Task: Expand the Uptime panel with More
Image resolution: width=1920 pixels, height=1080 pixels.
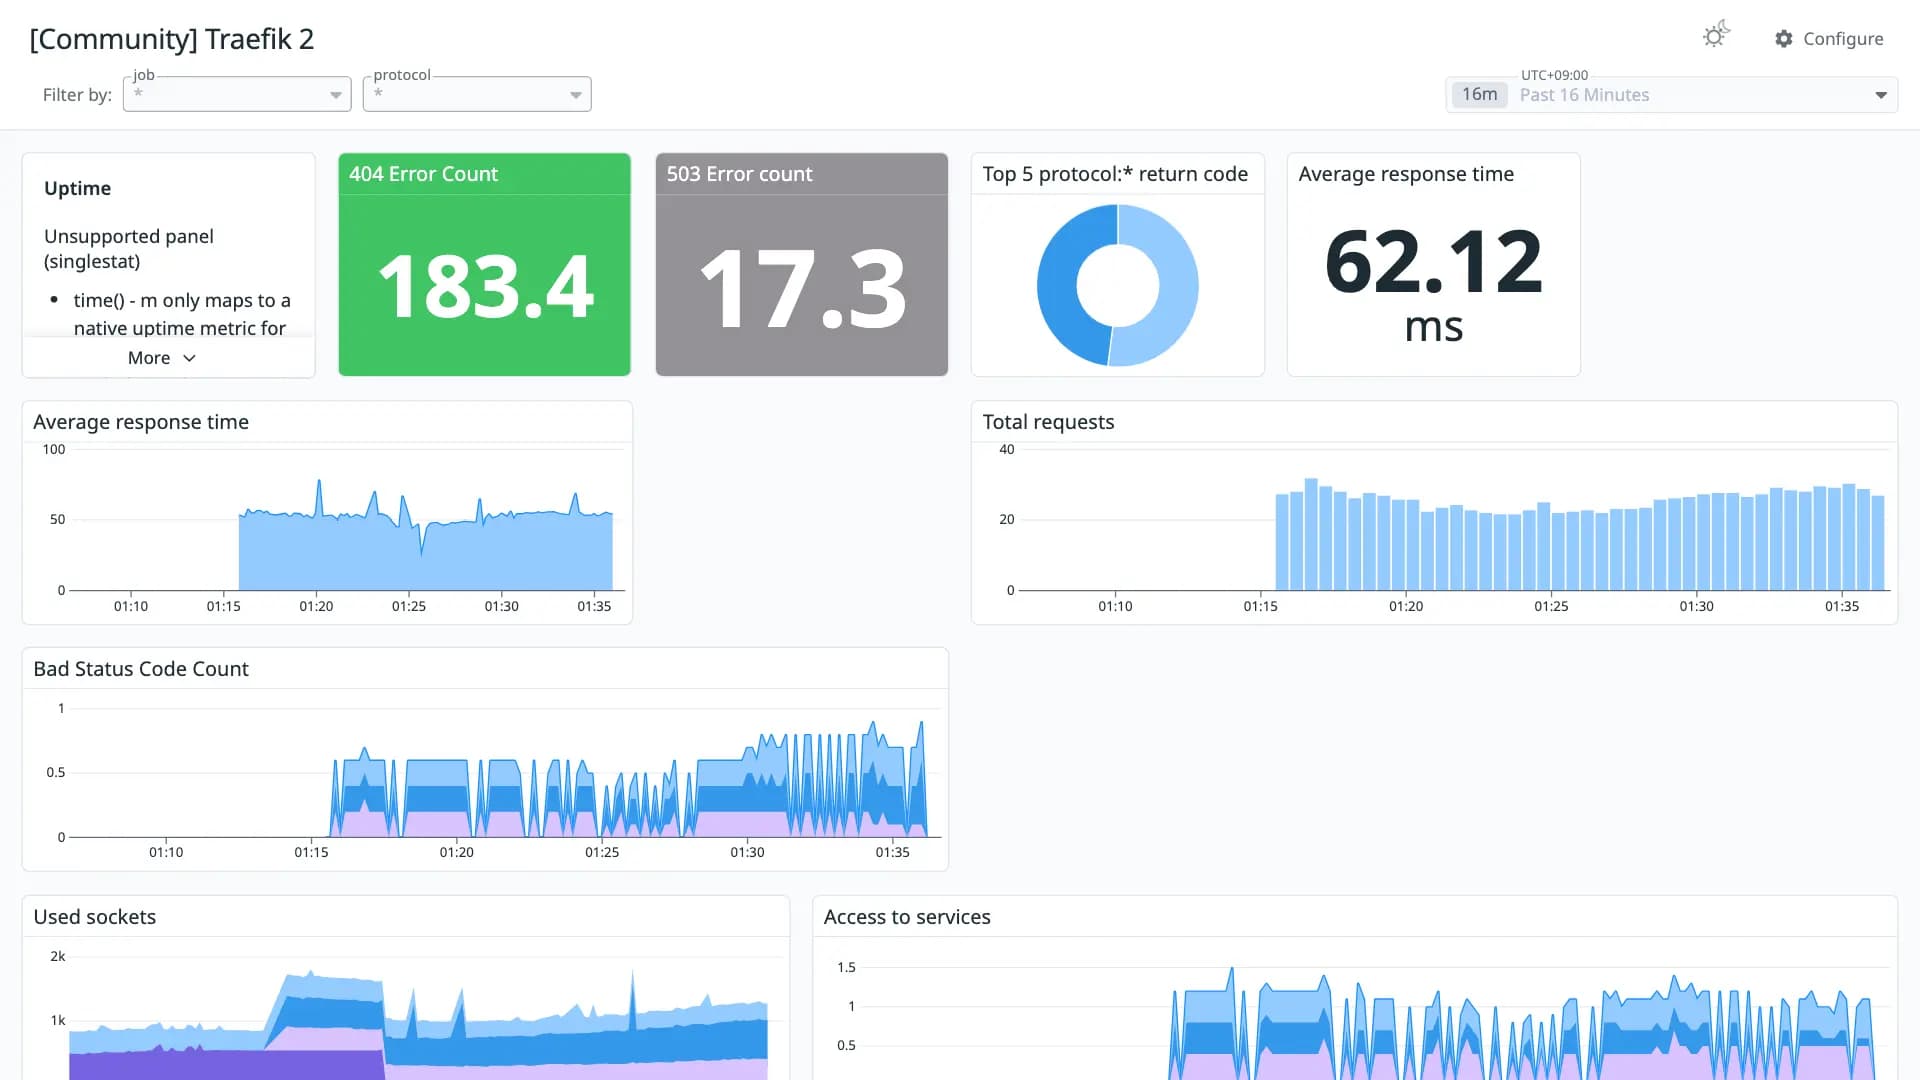Action: point(161,358)
